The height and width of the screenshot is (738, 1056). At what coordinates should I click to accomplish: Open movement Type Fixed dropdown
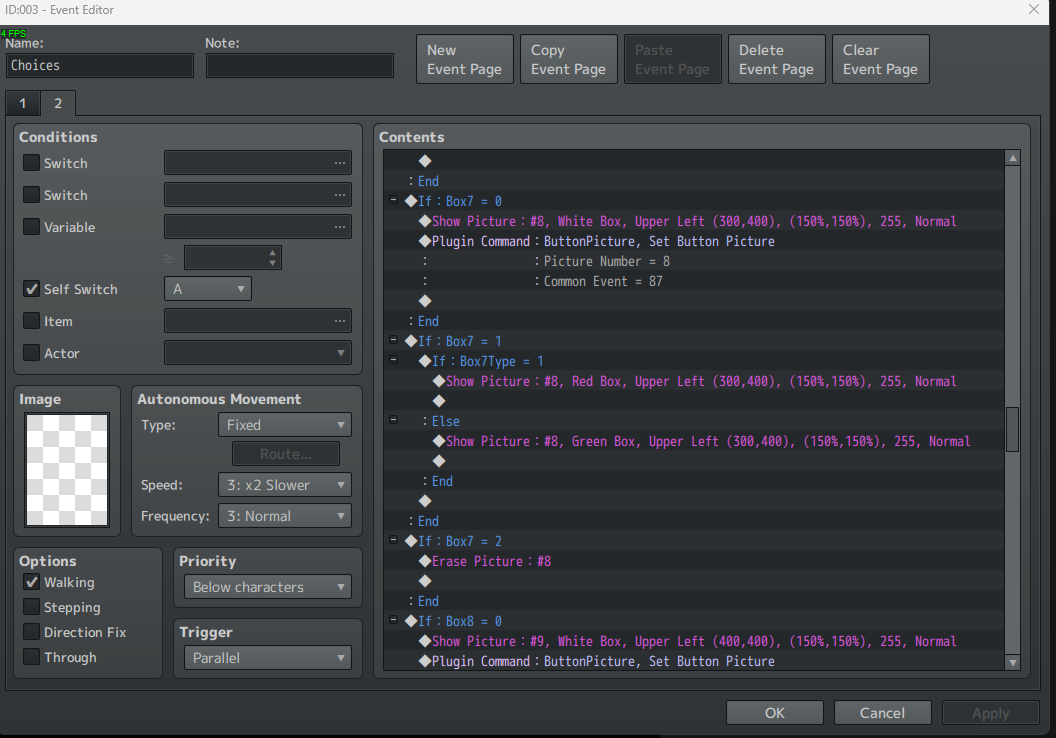point(284,425)
